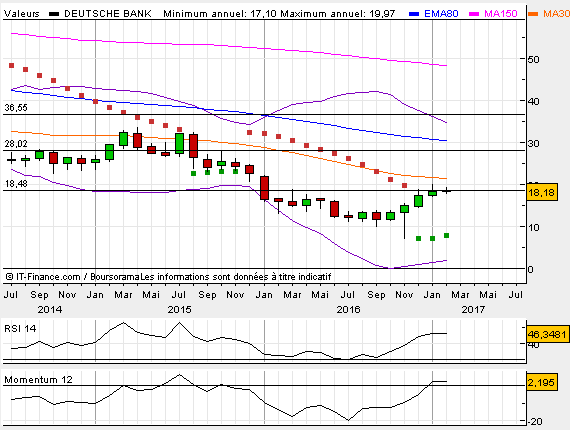
Task: Click the 28,02 horizontal level label
Action: coord(16,144)
